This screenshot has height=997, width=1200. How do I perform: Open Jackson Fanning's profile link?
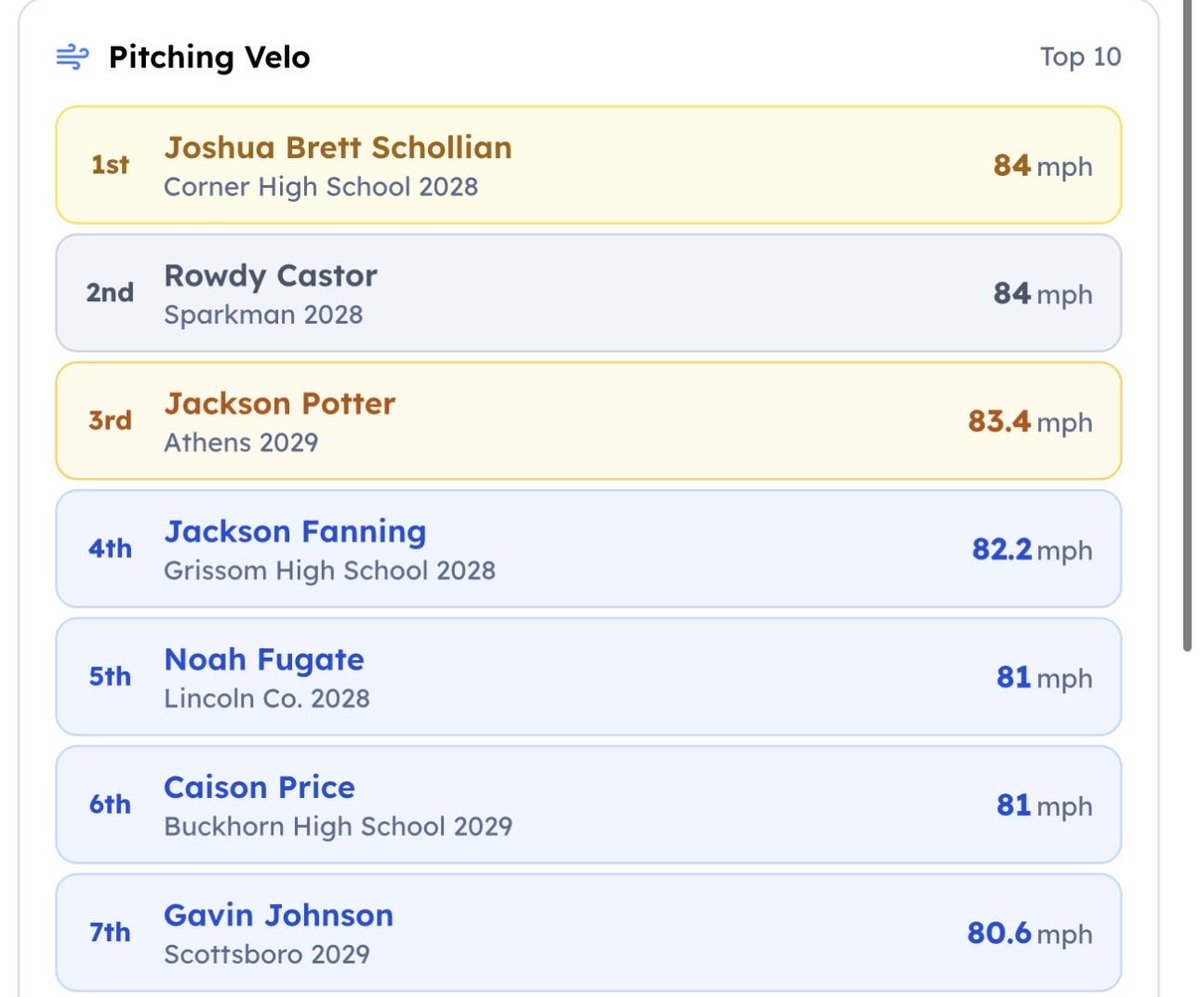295,532
